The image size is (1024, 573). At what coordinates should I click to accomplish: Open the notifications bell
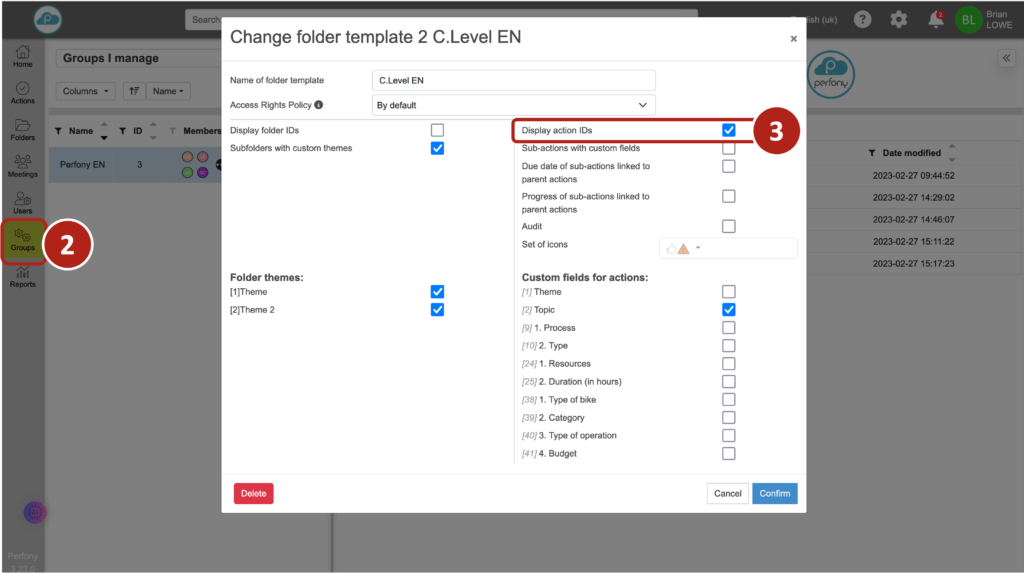(936, 19)
